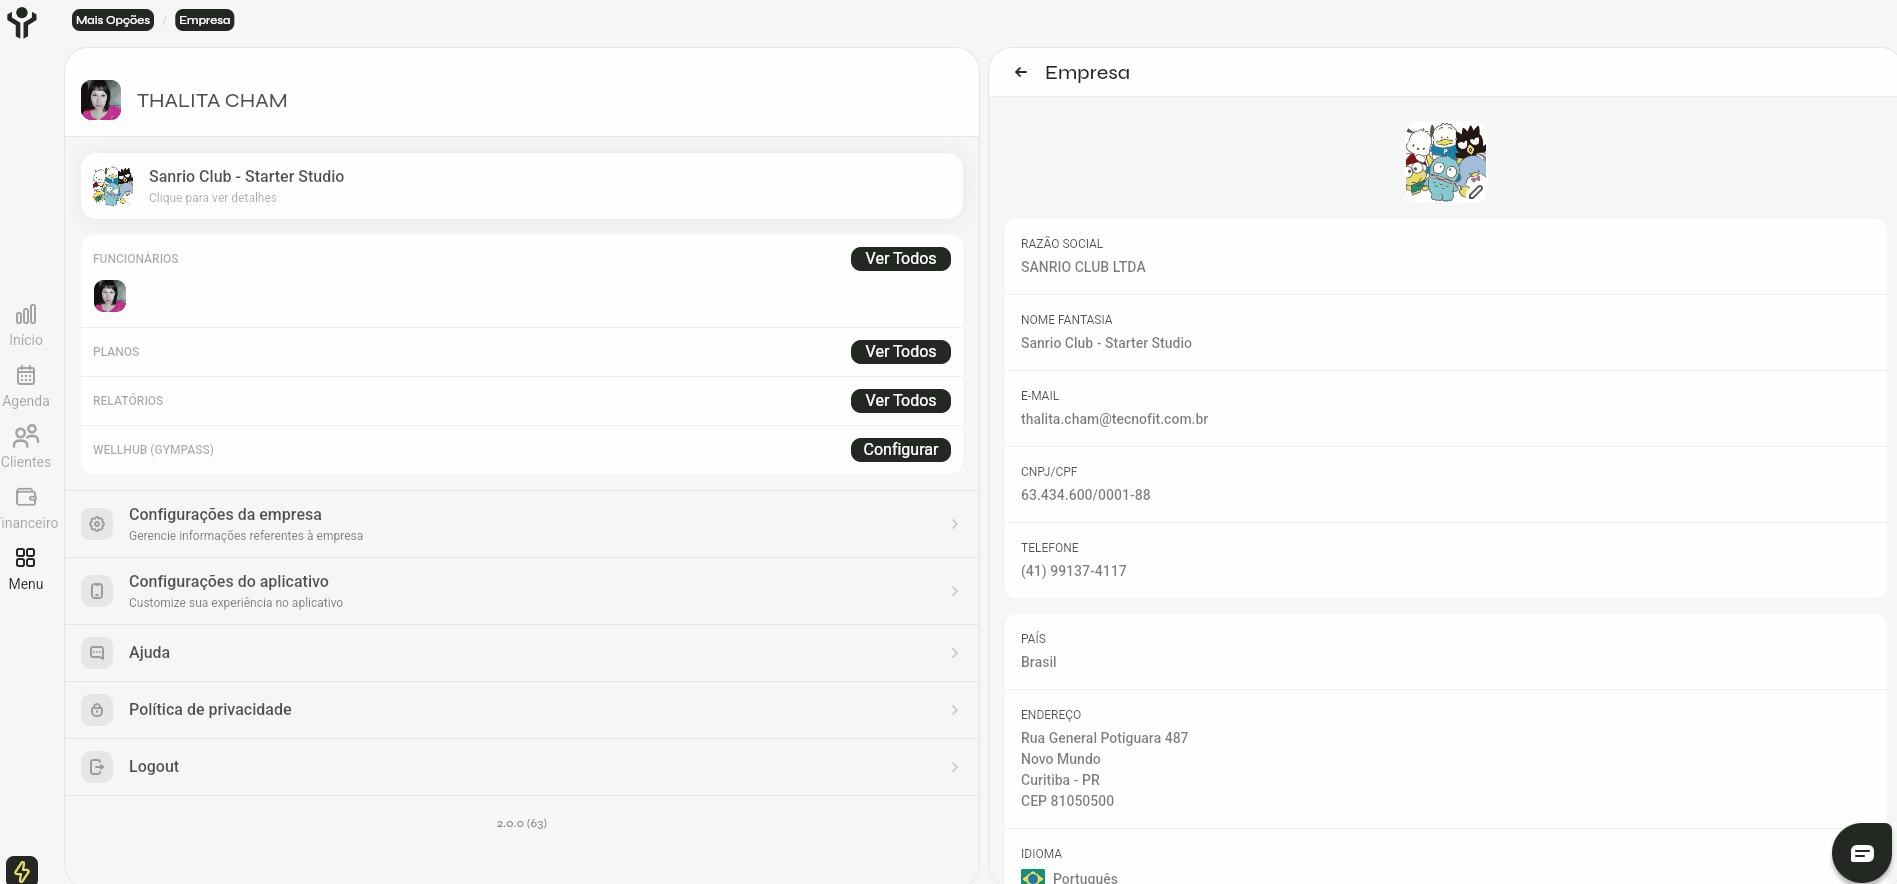Image resolution: width=1897 pixels, height=884 pixels.
Task: Click Empresa breadcrumb
Action: [205, 20]
